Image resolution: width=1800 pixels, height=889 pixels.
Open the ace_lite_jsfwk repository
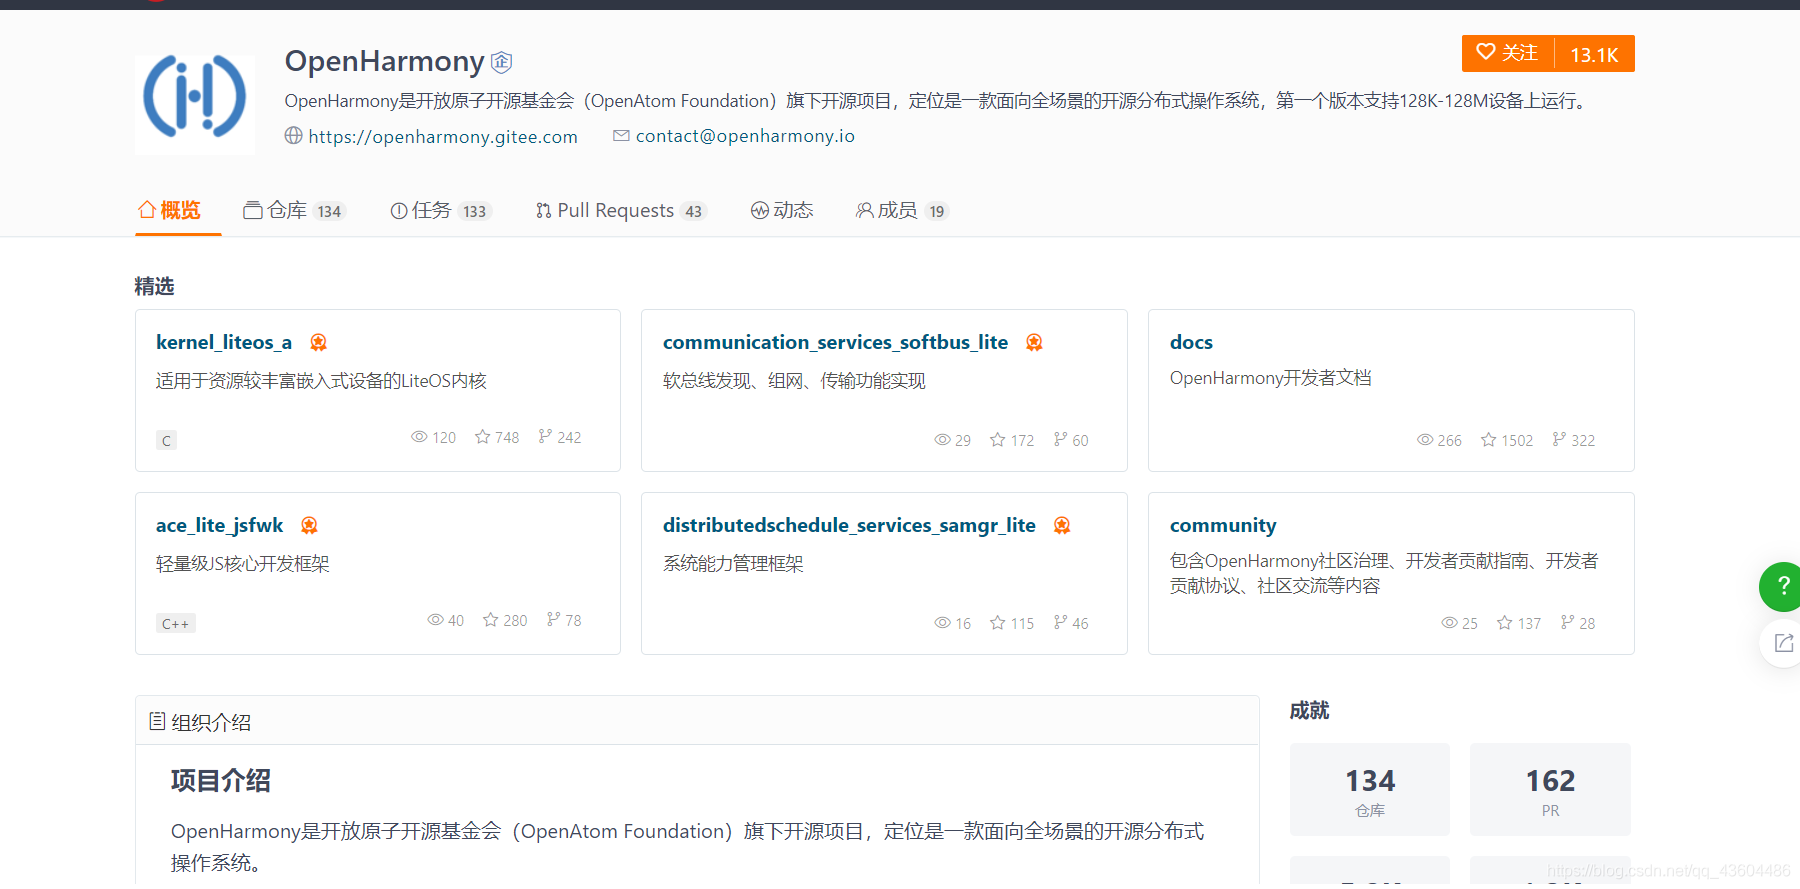pos(220,525)
